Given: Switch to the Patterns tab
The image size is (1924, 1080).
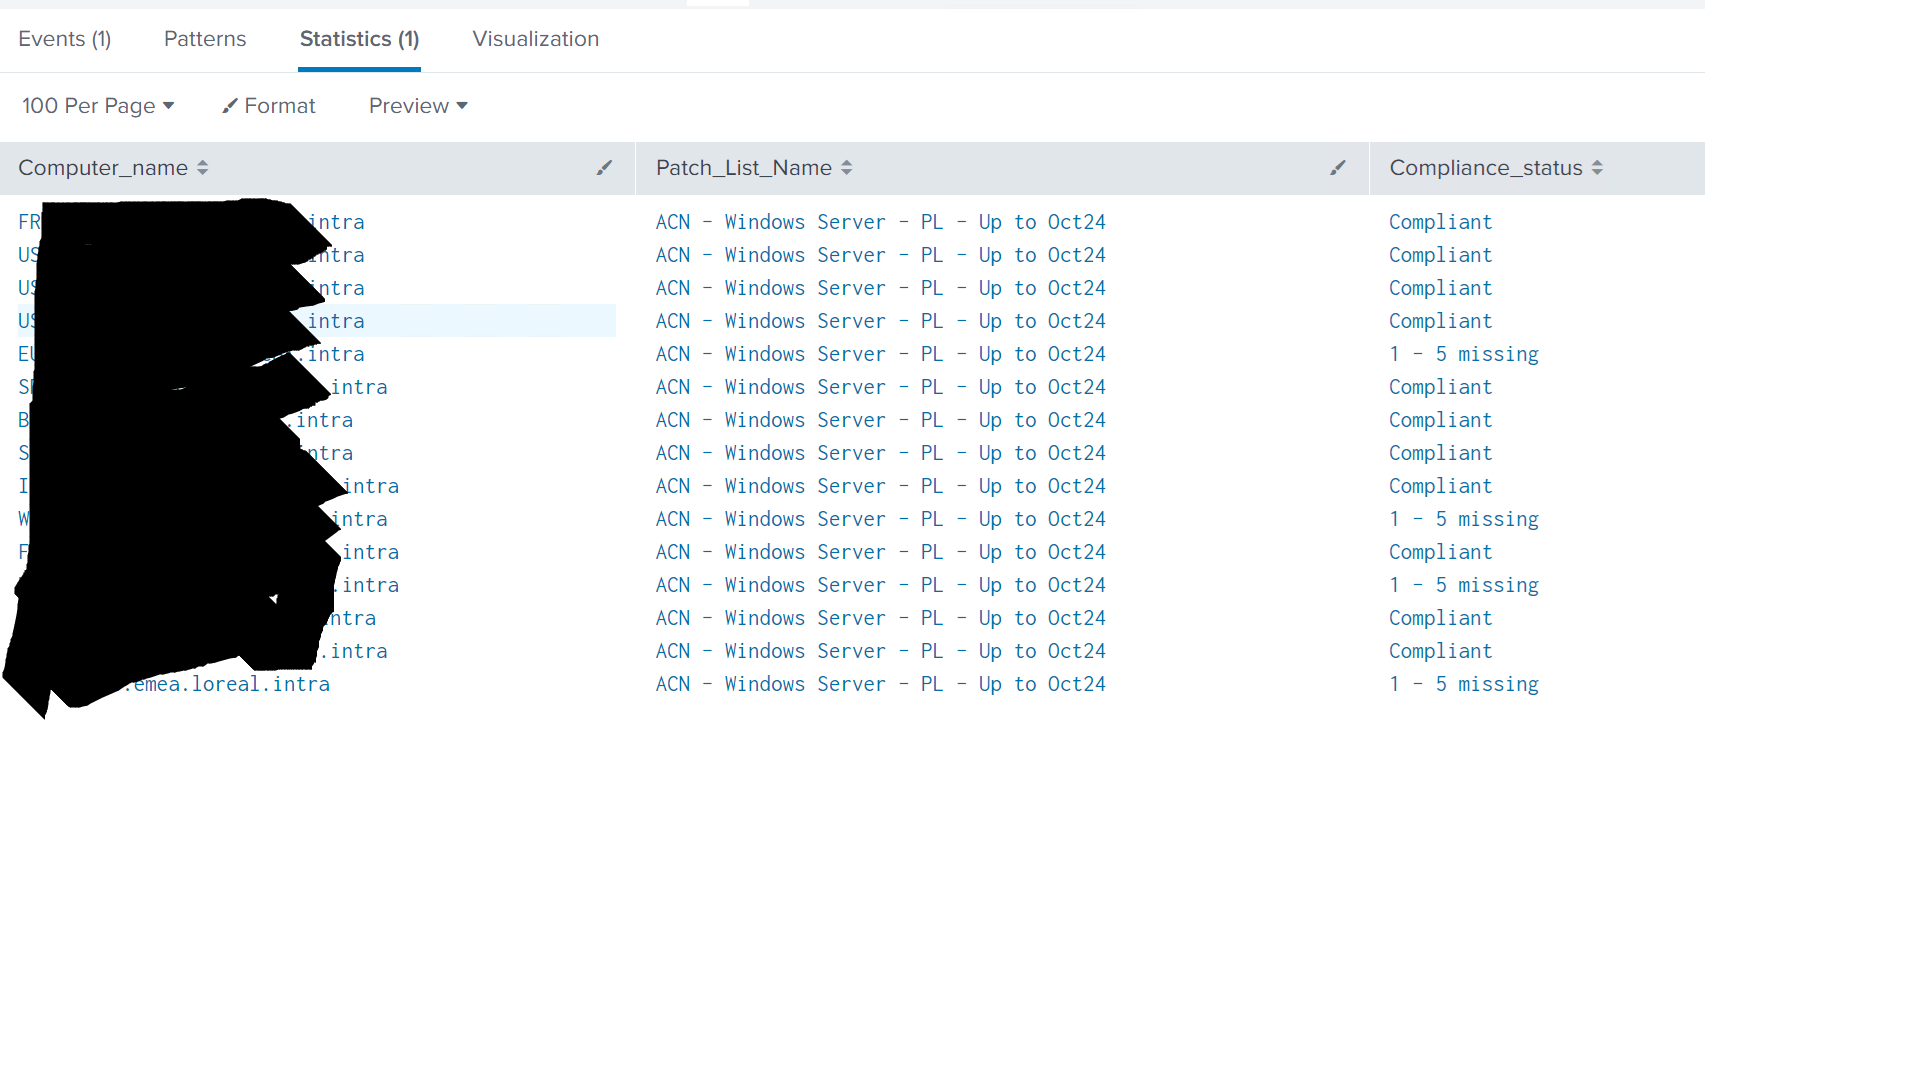Looking at the screenshot, I should tap(205, 39).
